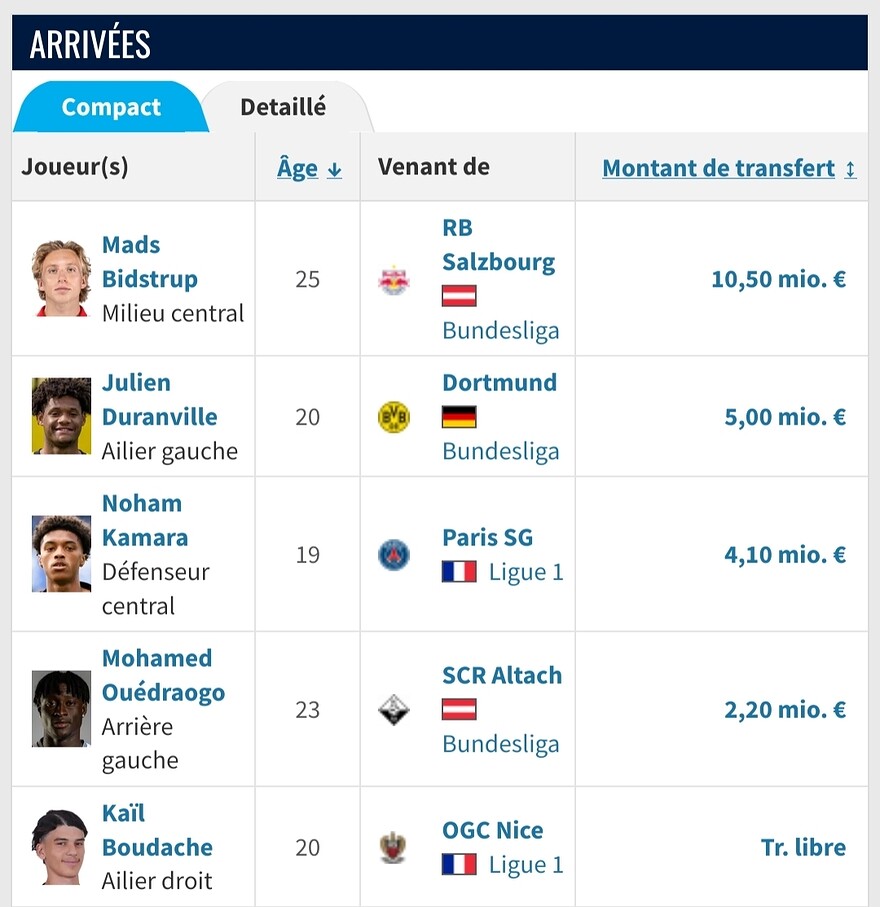Click the German flag under Dortmund
The width and height of the screenshot is (880, 907).
coord(459,417)
